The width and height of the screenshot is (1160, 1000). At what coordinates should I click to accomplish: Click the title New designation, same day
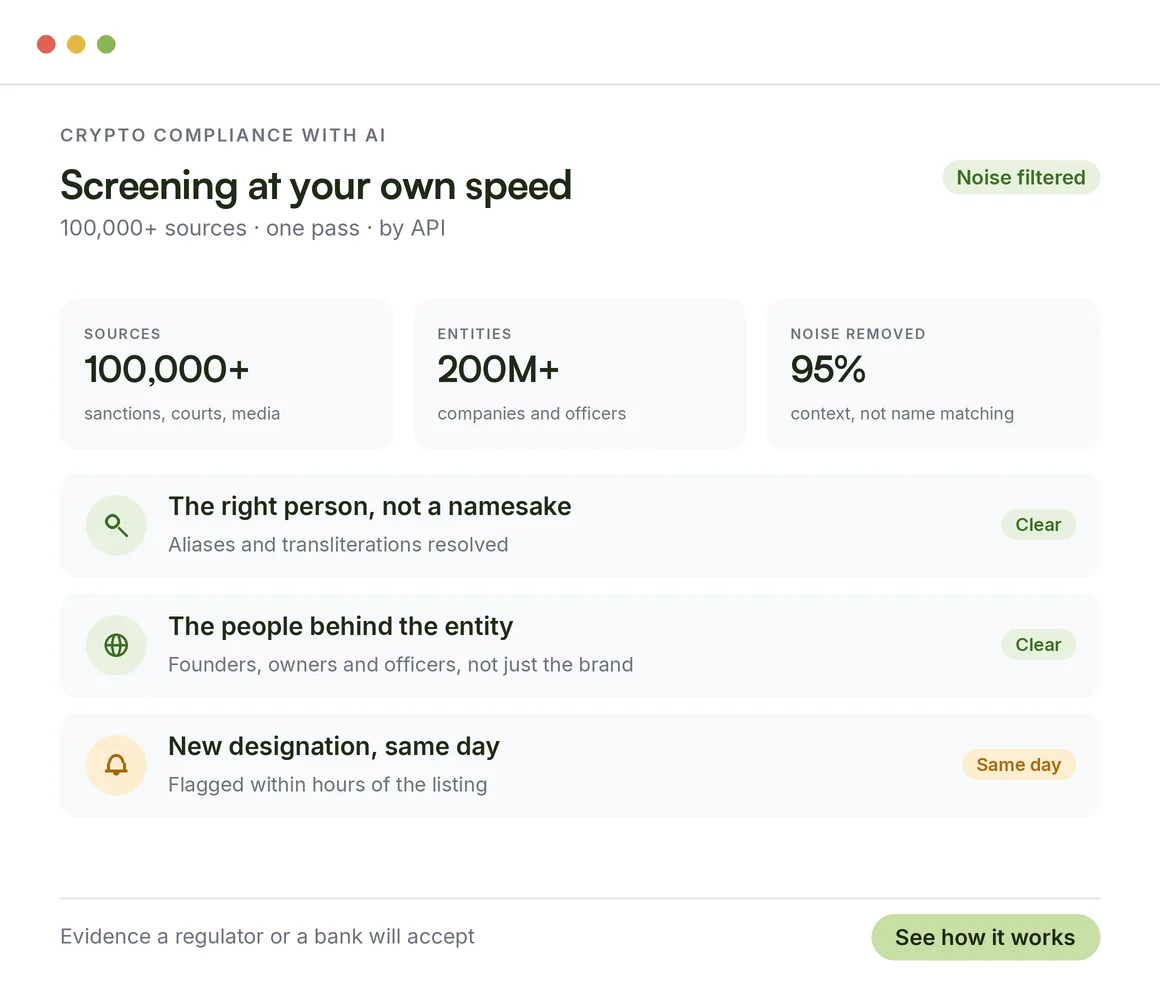[x=334, y=746]
